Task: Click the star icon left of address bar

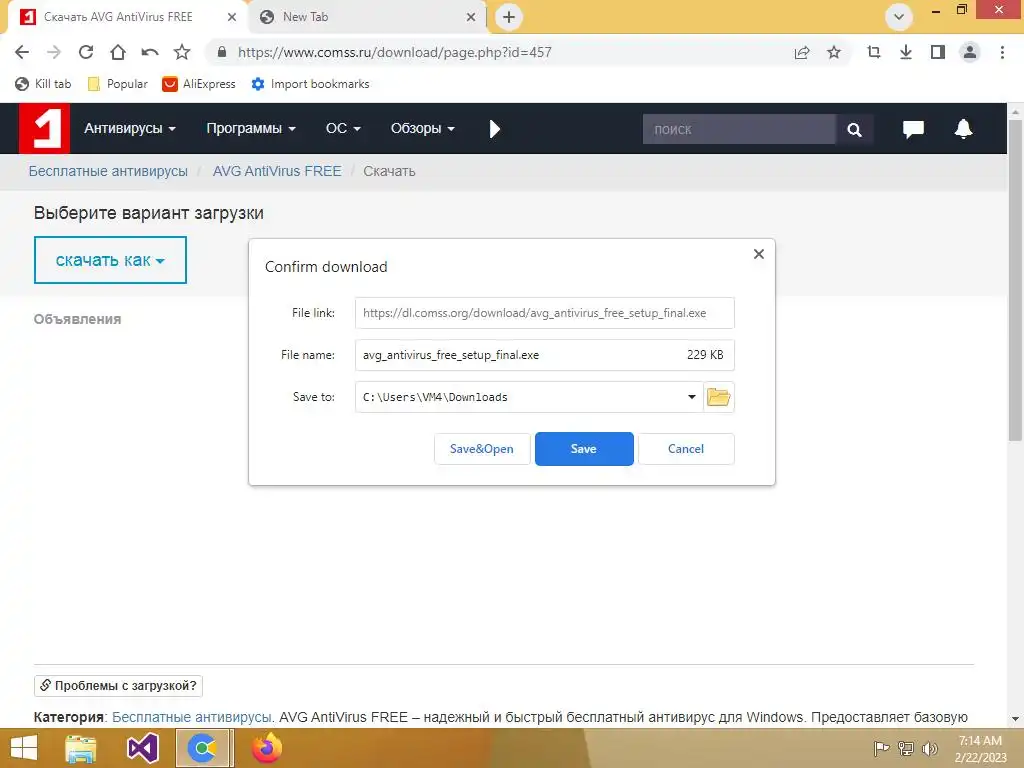Action: pos(182,52)
